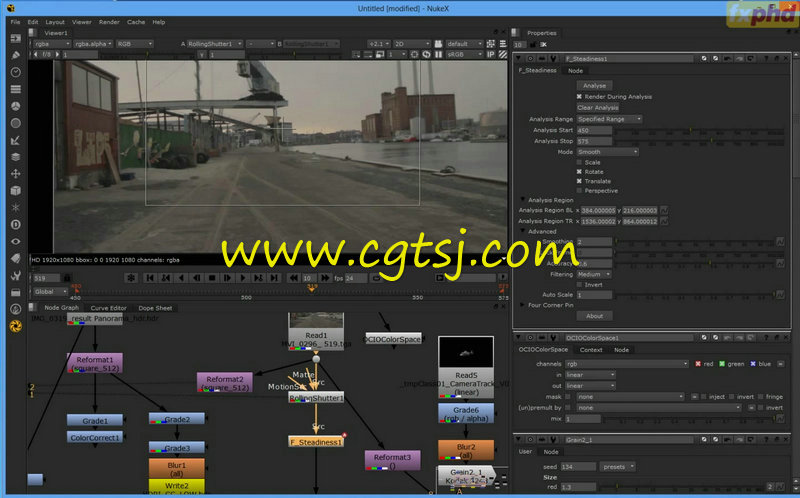Screen dimensions: 800x498
Task: Open the Metadata nodes tag icon
Action: (x=15, y=258)
